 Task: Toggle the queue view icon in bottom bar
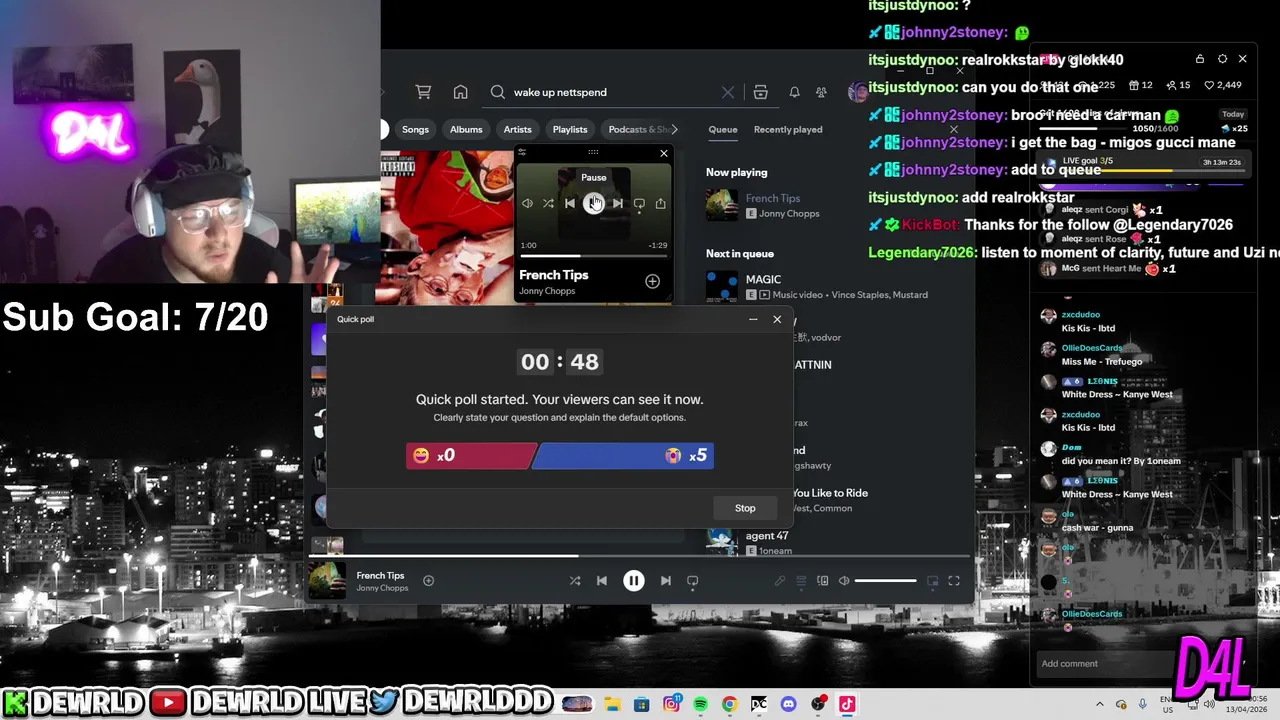tap(801, 581)
